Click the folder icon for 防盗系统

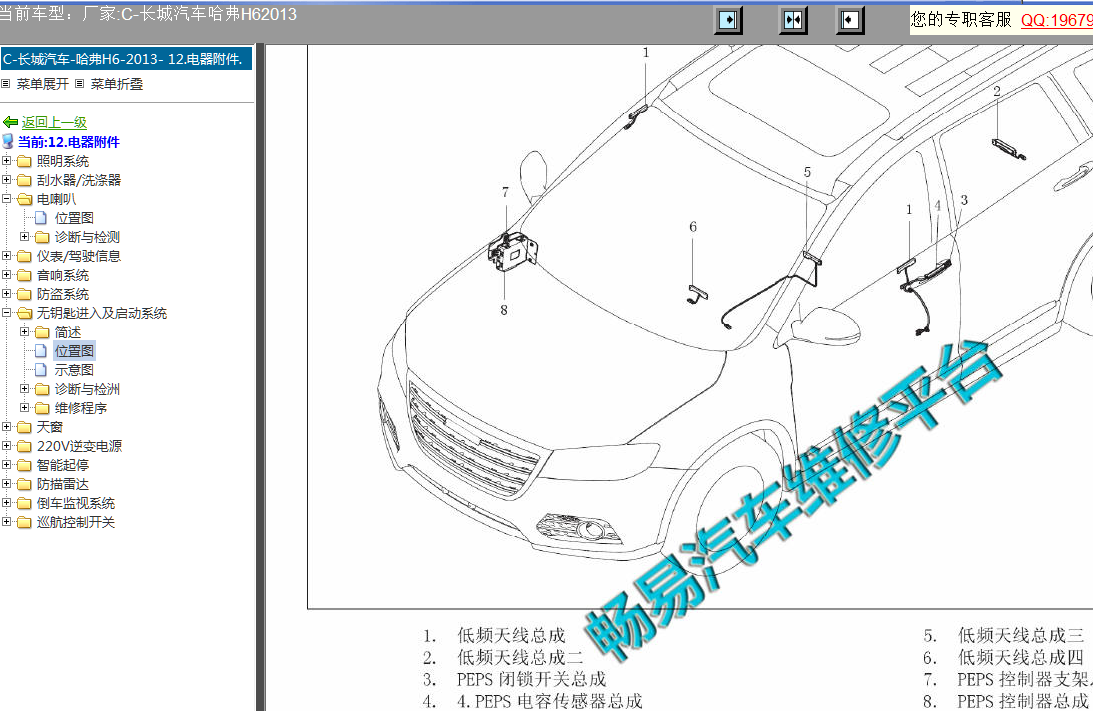click(x=24, y=294)
